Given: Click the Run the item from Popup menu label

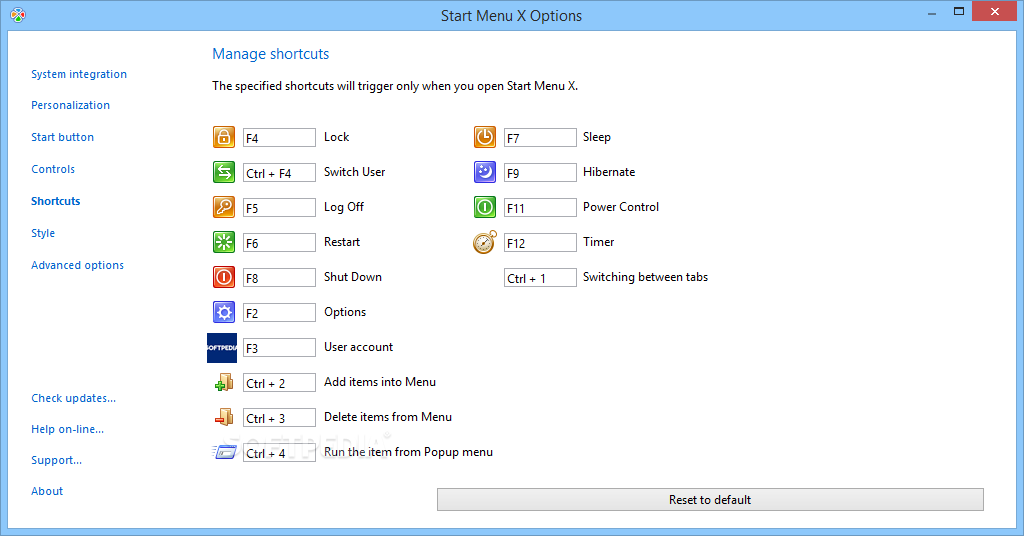Looking at the screenshot, I should pyautogui.click(x=408, y=452).
